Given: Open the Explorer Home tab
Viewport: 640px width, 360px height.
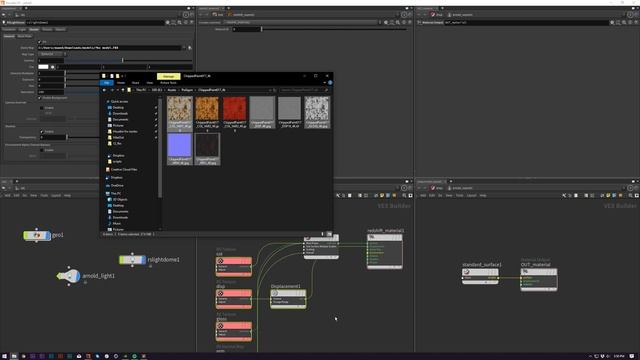Looking at the screenshot, I should (121, 83).
